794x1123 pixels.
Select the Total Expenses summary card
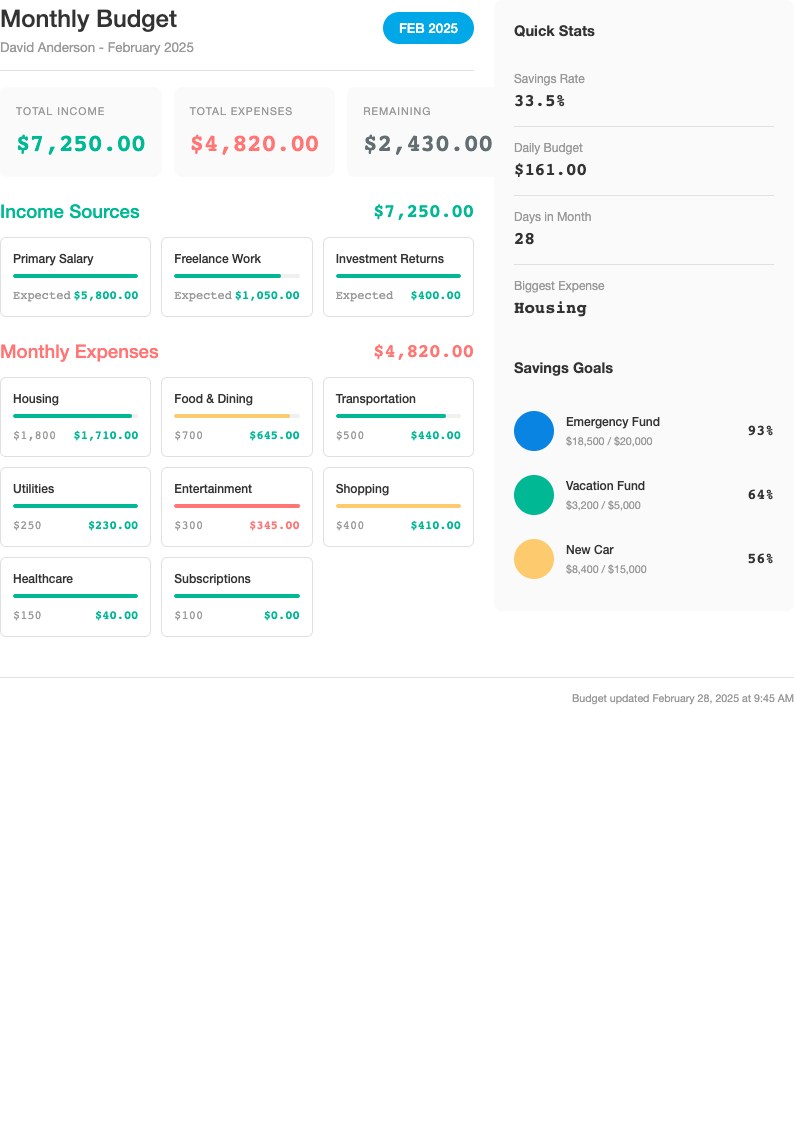(254, 131)
